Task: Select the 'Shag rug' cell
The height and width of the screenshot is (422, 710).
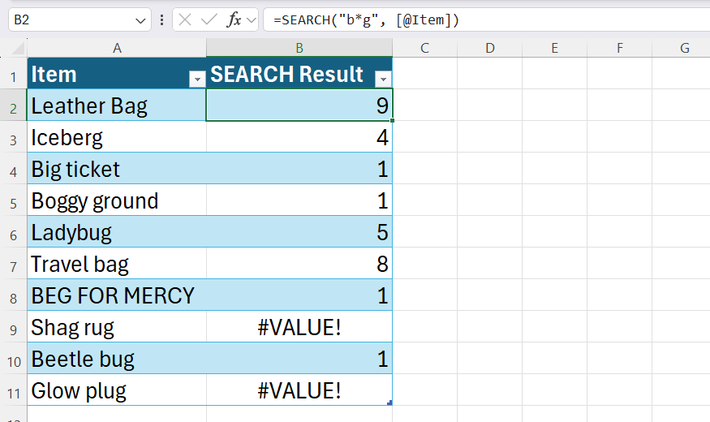Action: (117, 327)
